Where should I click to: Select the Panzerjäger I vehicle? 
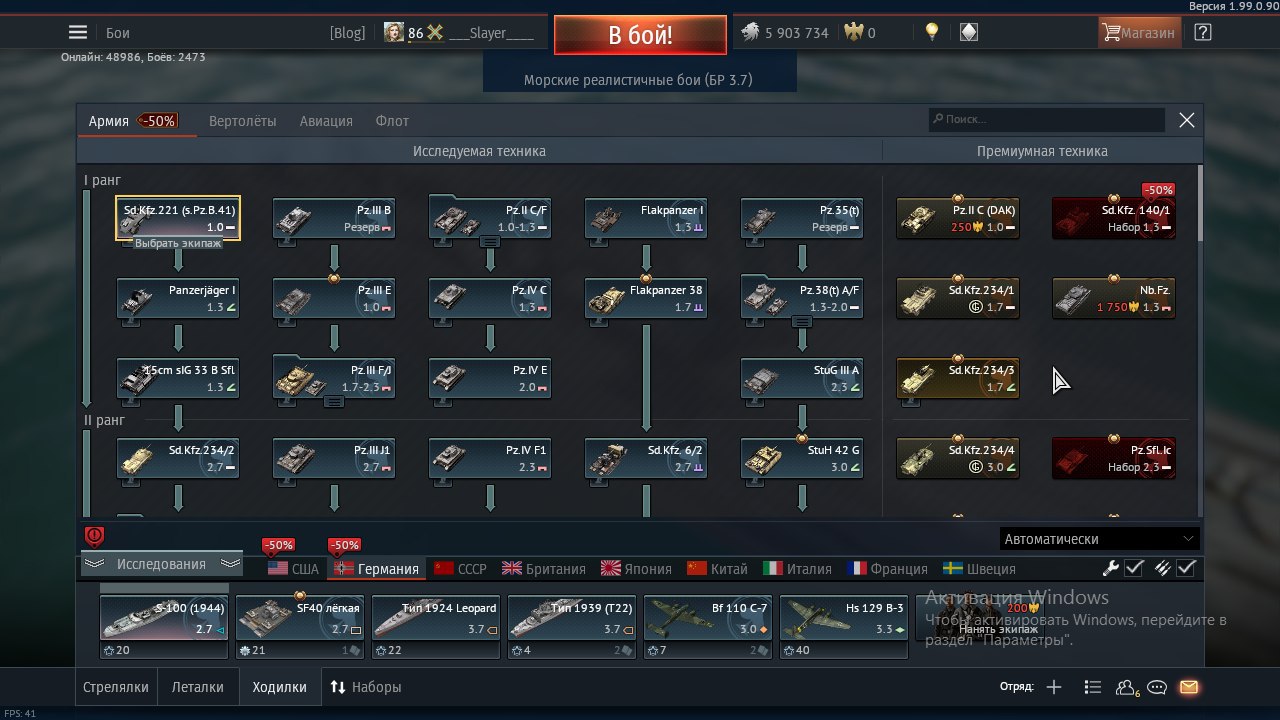[x=178, y=298]
